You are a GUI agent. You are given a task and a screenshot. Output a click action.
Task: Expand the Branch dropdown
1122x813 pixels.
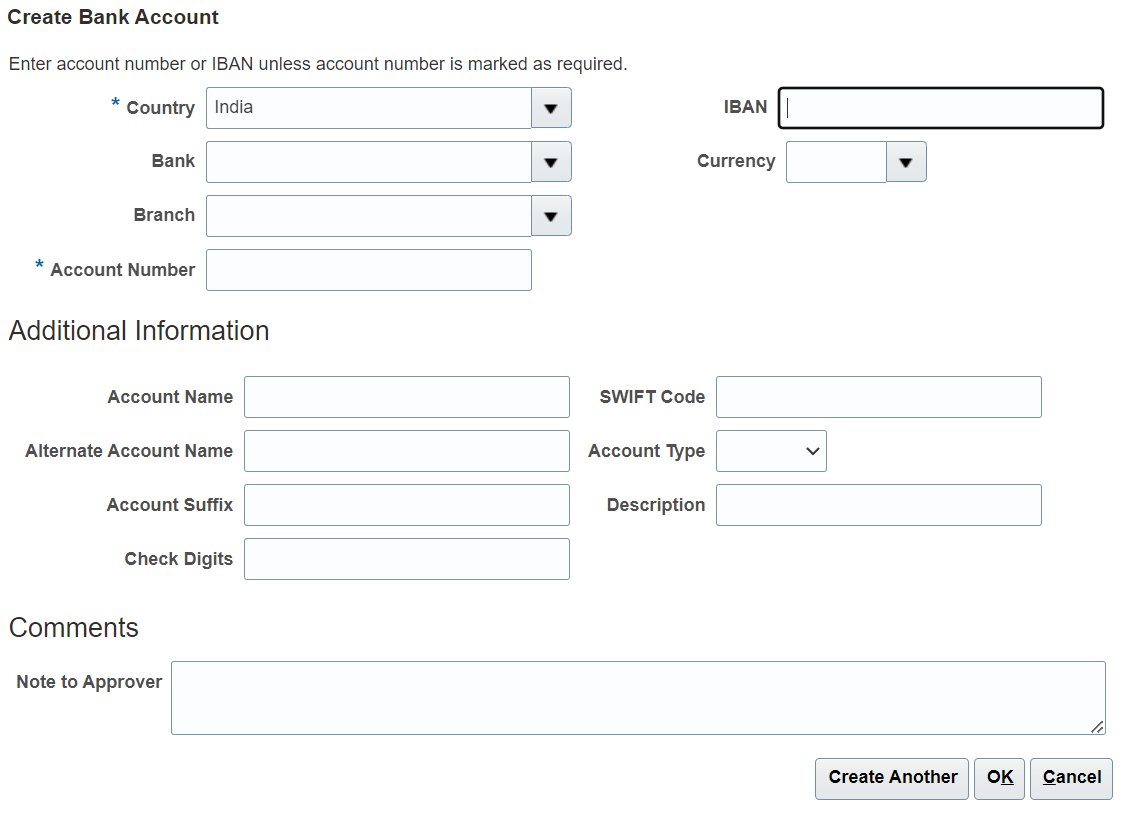pos(550,215)
